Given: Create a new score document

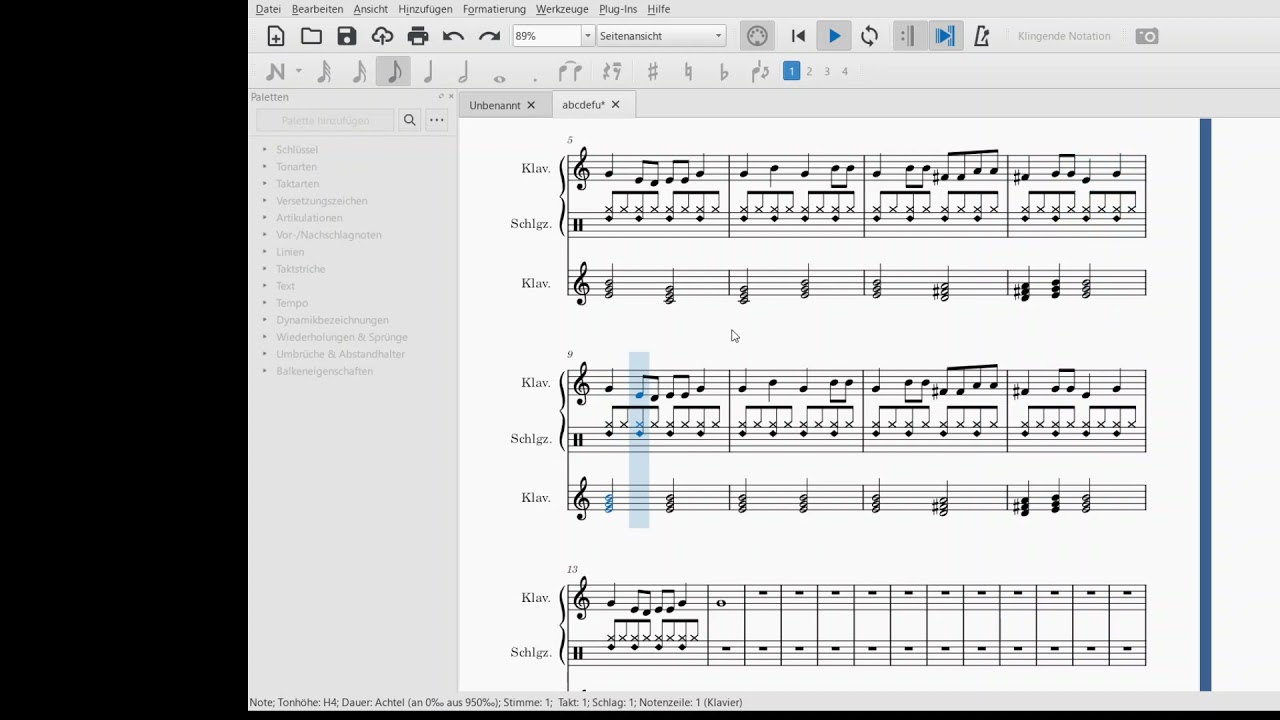Looking at the screenshot, I should pyautogui.click(x=276, y=37).
